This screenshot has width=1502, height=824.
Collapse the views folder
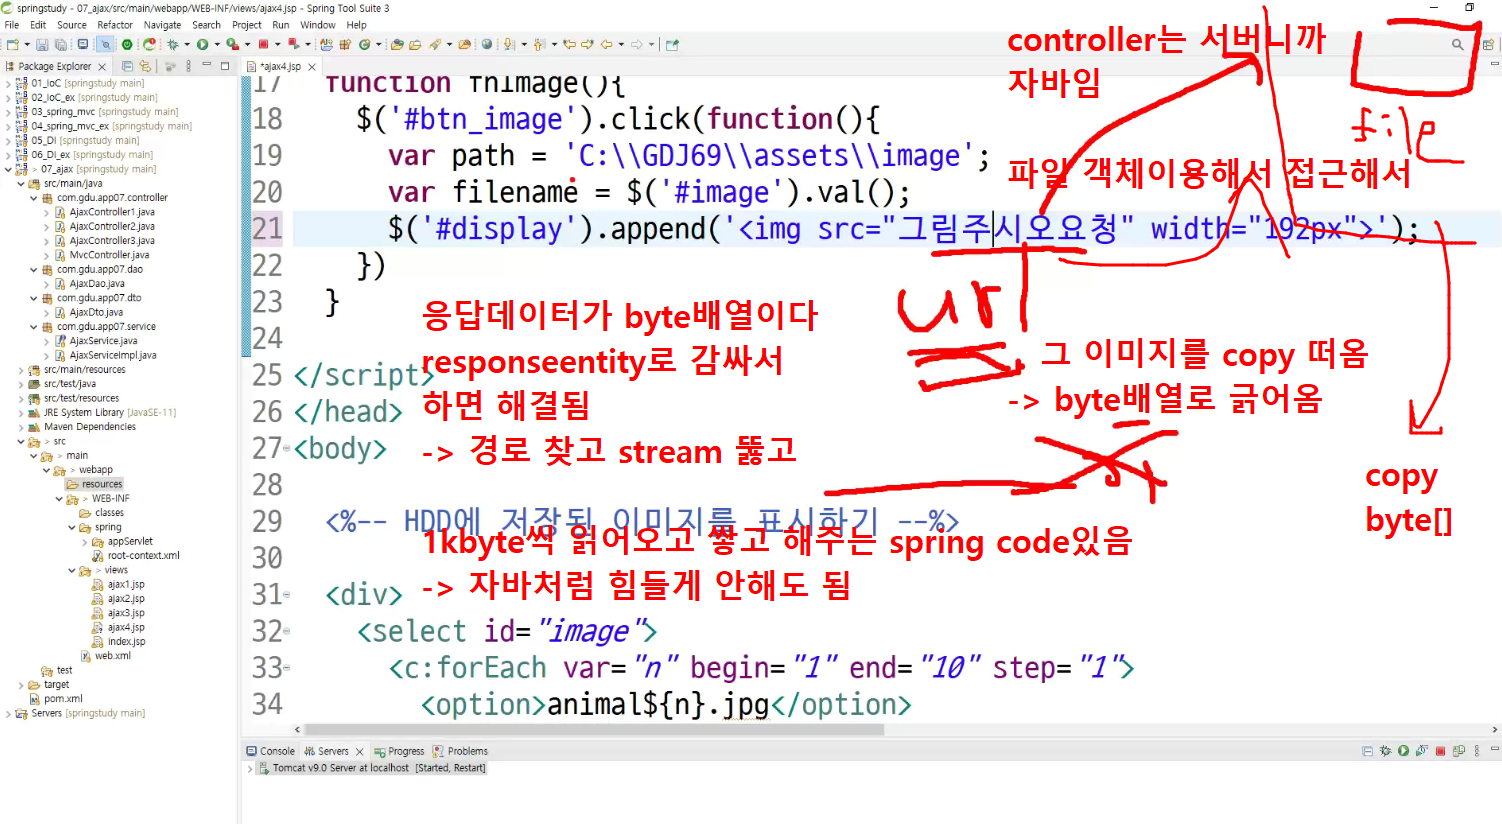tap(71, 570)
